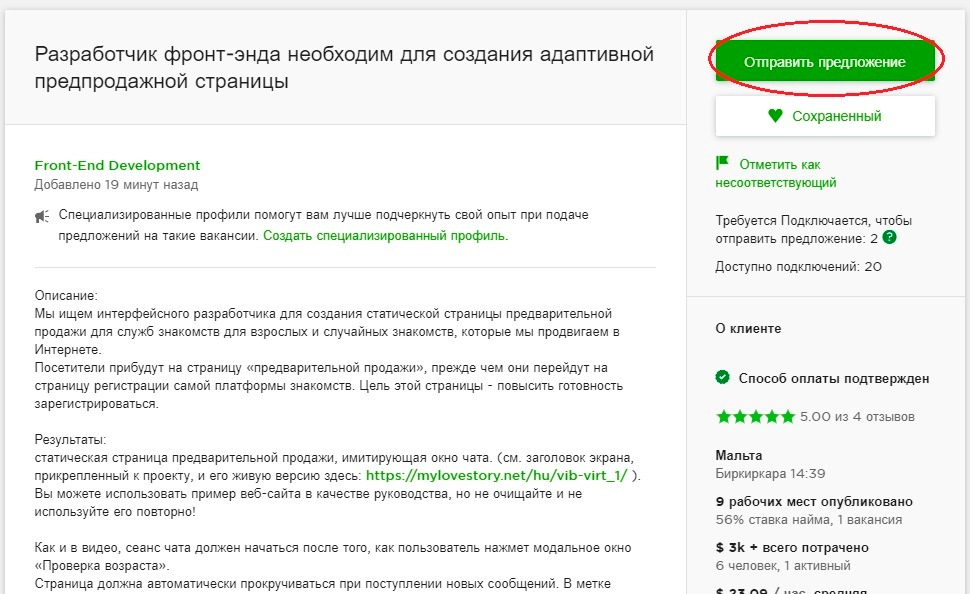This screenshot has height=594, width=970.
Task: Click the Мальта client location
Action: click(x=739, y=455)
